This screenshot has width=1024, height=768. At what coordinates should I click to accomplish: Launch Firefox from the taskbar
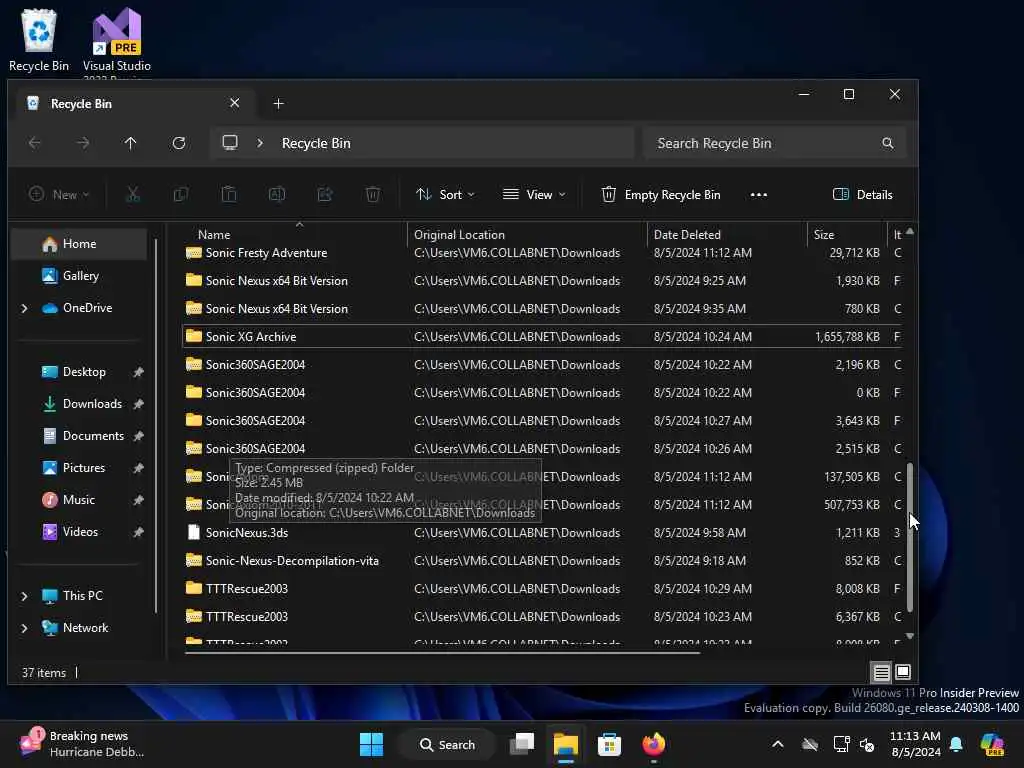click(x=654, y=744)
